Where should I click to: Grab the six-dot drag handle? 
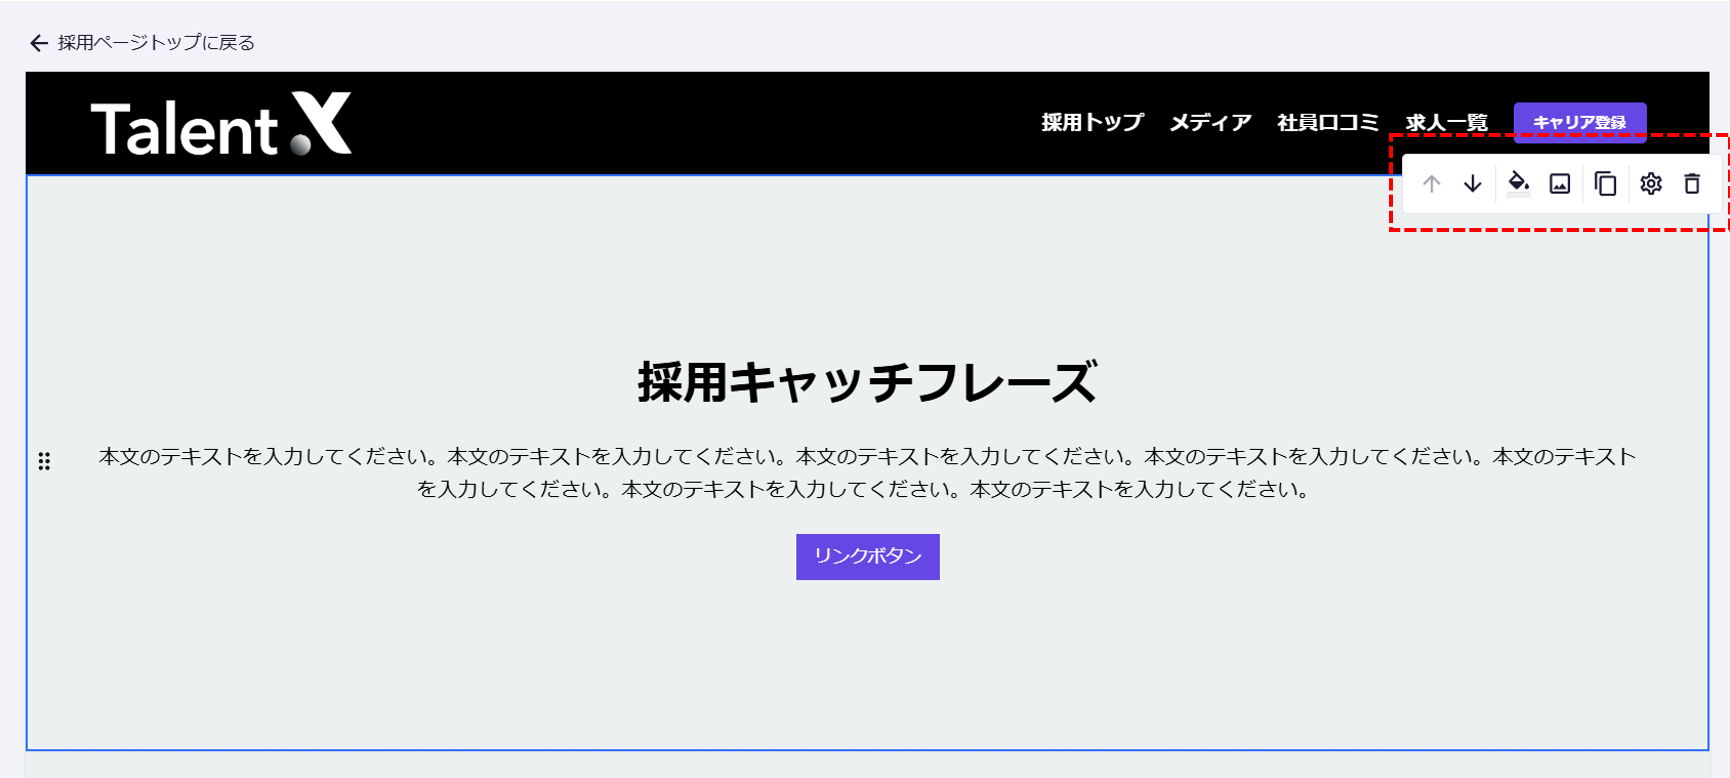[x=44, y=461]
